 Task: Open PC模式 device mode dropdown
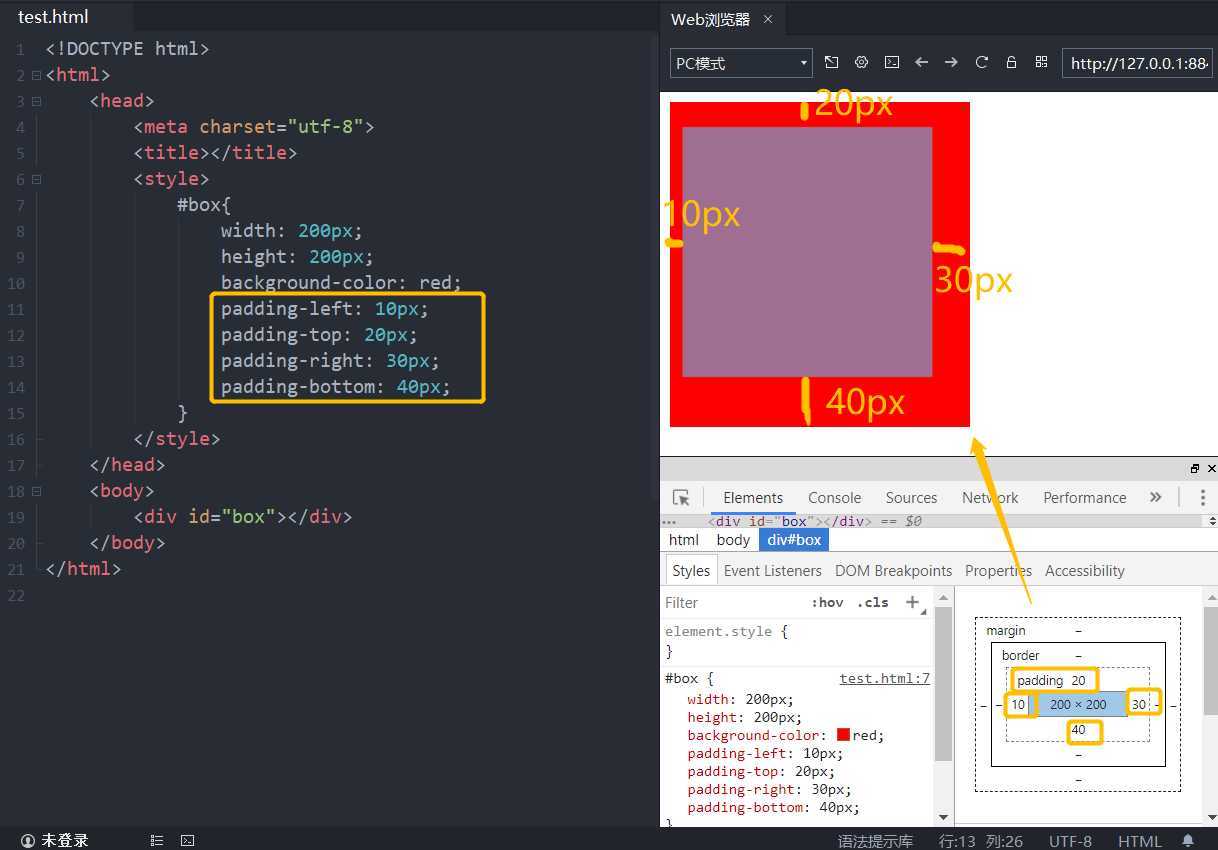tap(741, 63)
